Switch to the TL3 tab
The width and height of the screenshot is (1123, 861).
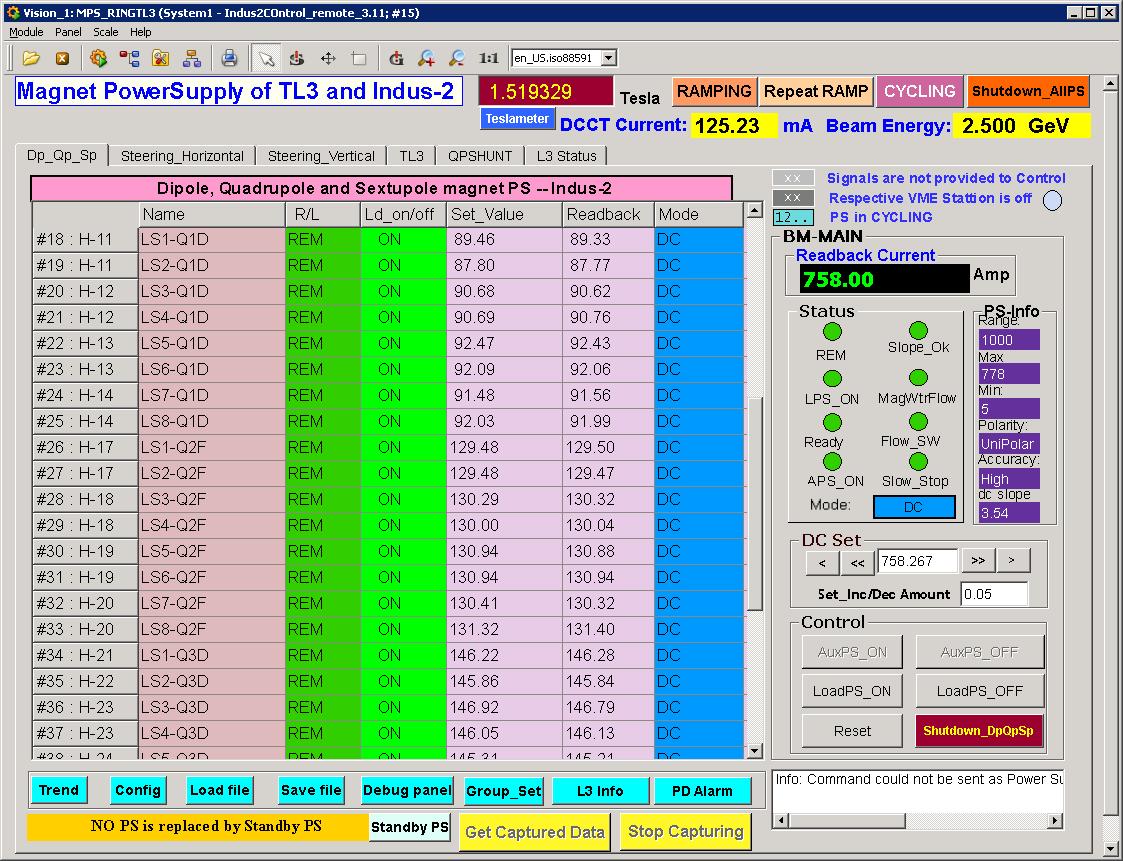point(411,156)
